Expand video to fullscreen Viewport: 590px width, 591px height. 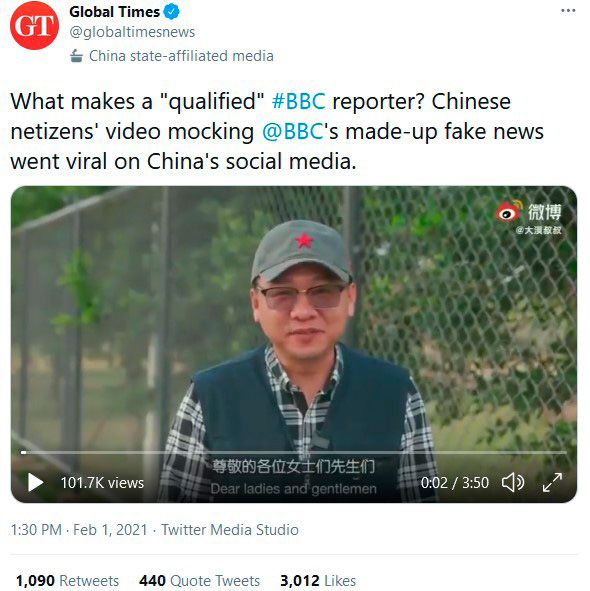tap(552, 482)
